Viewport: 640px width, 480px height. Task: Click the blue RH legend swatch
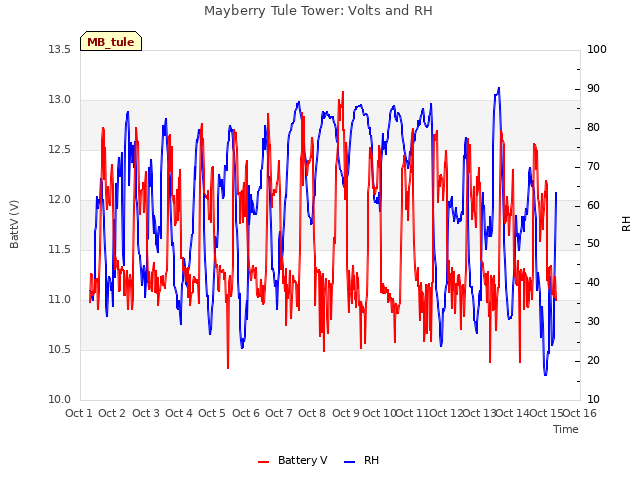(350, 462)
